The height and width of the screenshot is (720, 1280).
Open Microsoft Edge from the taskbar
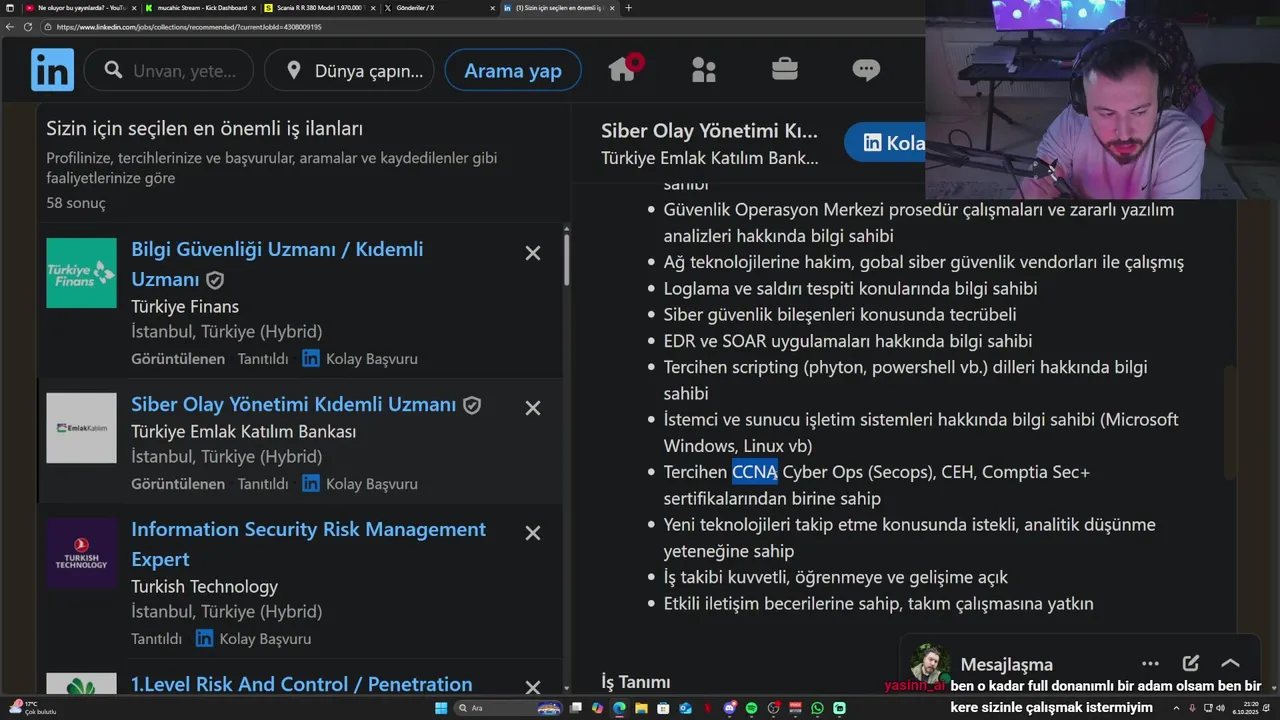(x=620, y=708)
